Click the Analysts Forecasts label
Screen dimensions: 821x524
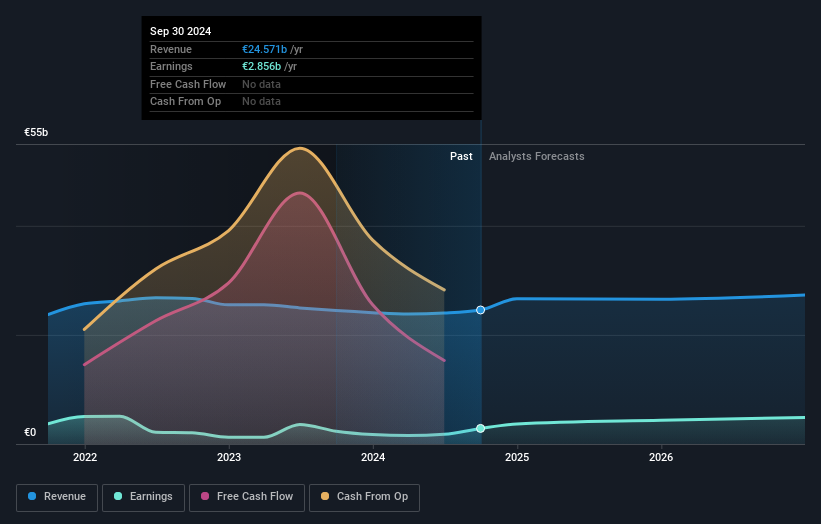[x=537, y=156]
